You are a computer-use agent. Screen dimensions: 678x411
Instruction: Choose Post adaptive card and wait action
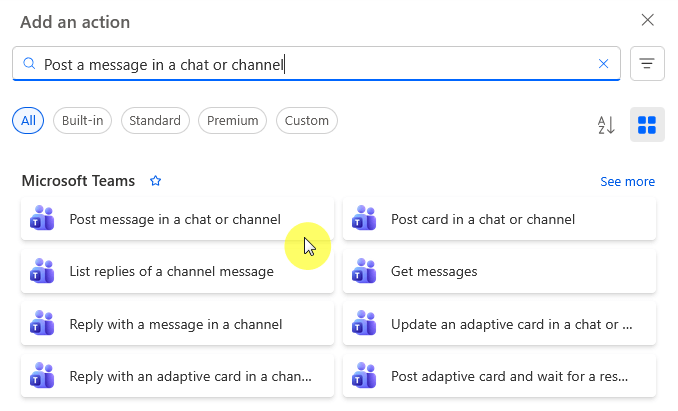[499, 376]
